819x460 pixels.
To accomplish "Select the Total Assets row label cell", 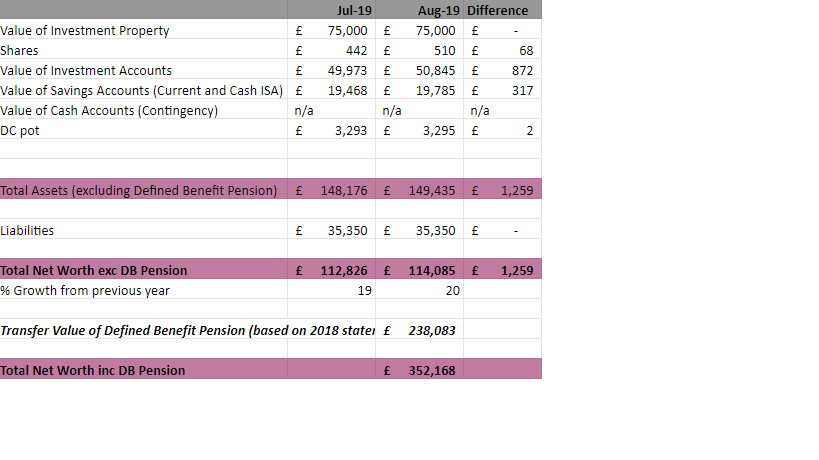I will [138, 190].
